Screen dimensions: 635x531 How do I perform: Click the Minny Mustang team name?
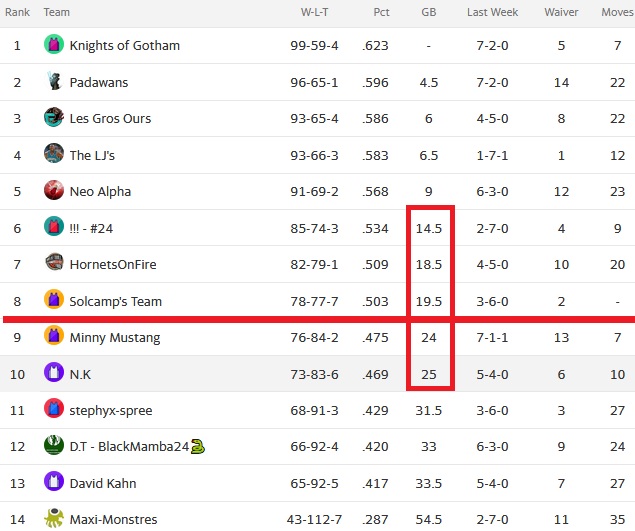point(115,337)
